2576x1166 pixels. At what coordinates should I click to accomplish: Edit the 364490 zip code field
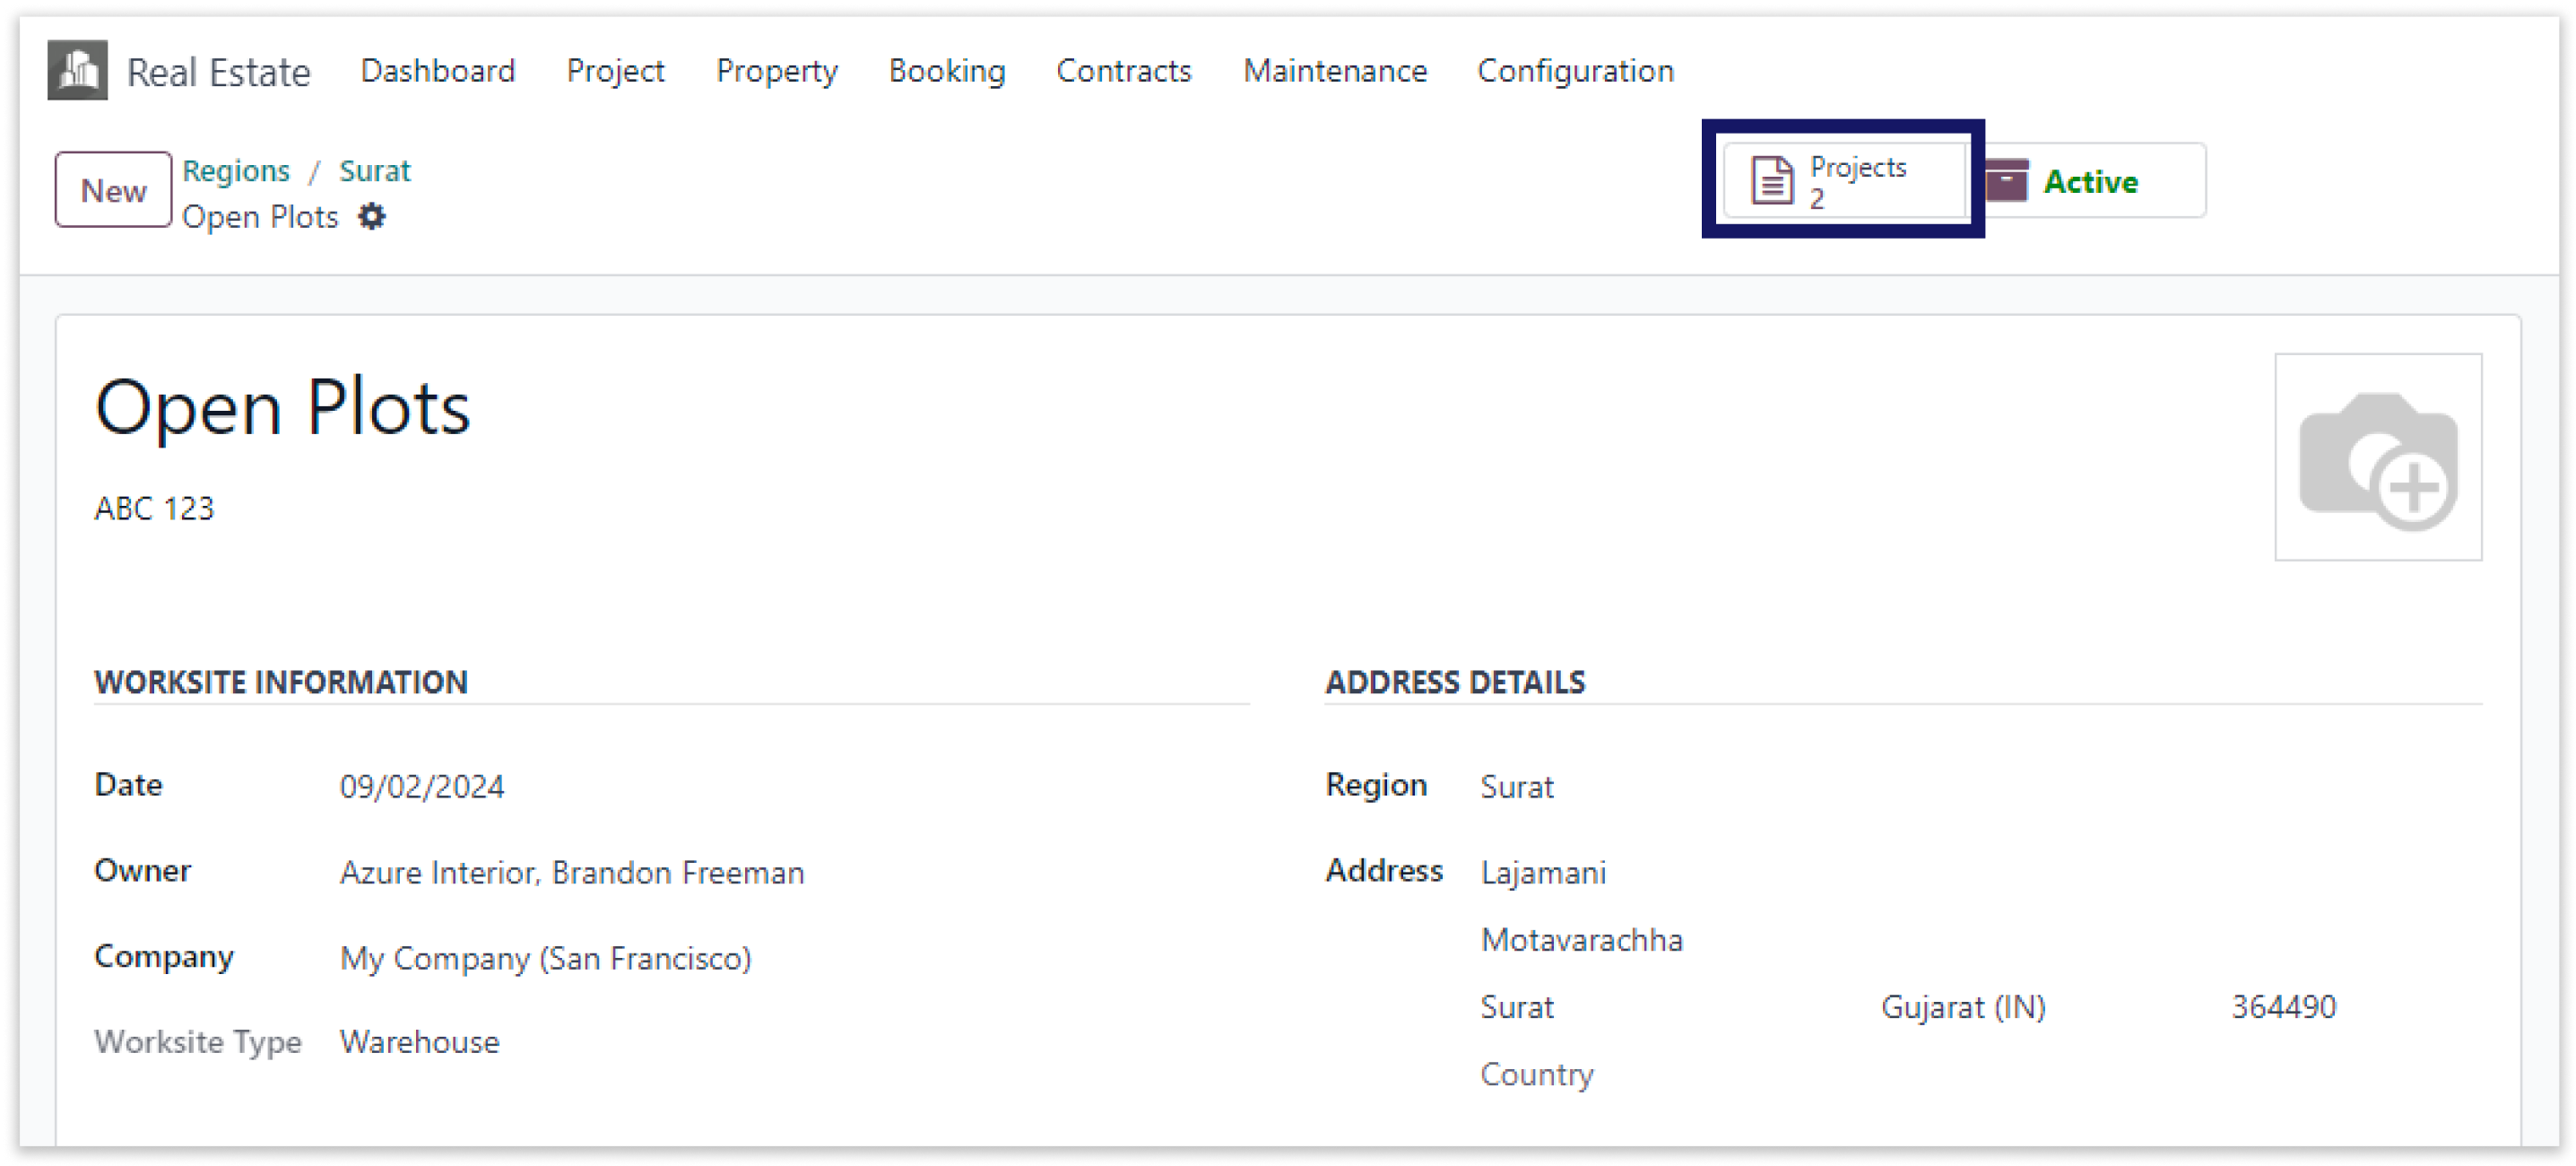[x=2283, y=1007]
